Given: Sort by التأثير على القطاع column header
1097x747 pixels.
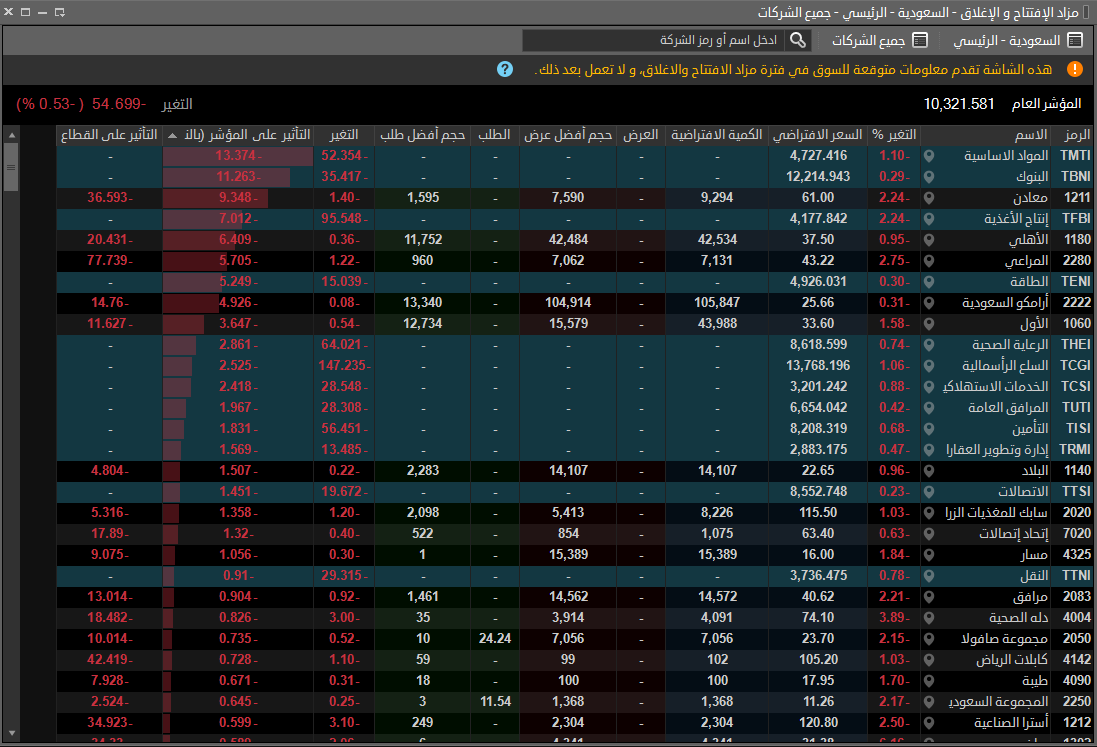Looking at the screenshot, I should tap(109, 135).
